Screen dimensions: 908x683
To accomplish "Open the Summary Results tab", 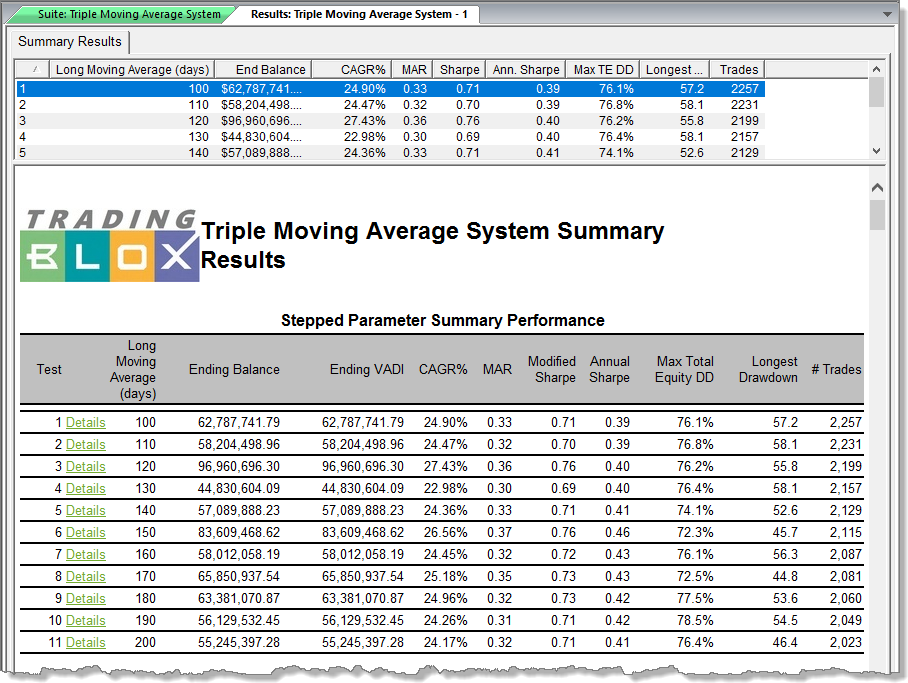I will pyautogui.click(x=70, y=42).
